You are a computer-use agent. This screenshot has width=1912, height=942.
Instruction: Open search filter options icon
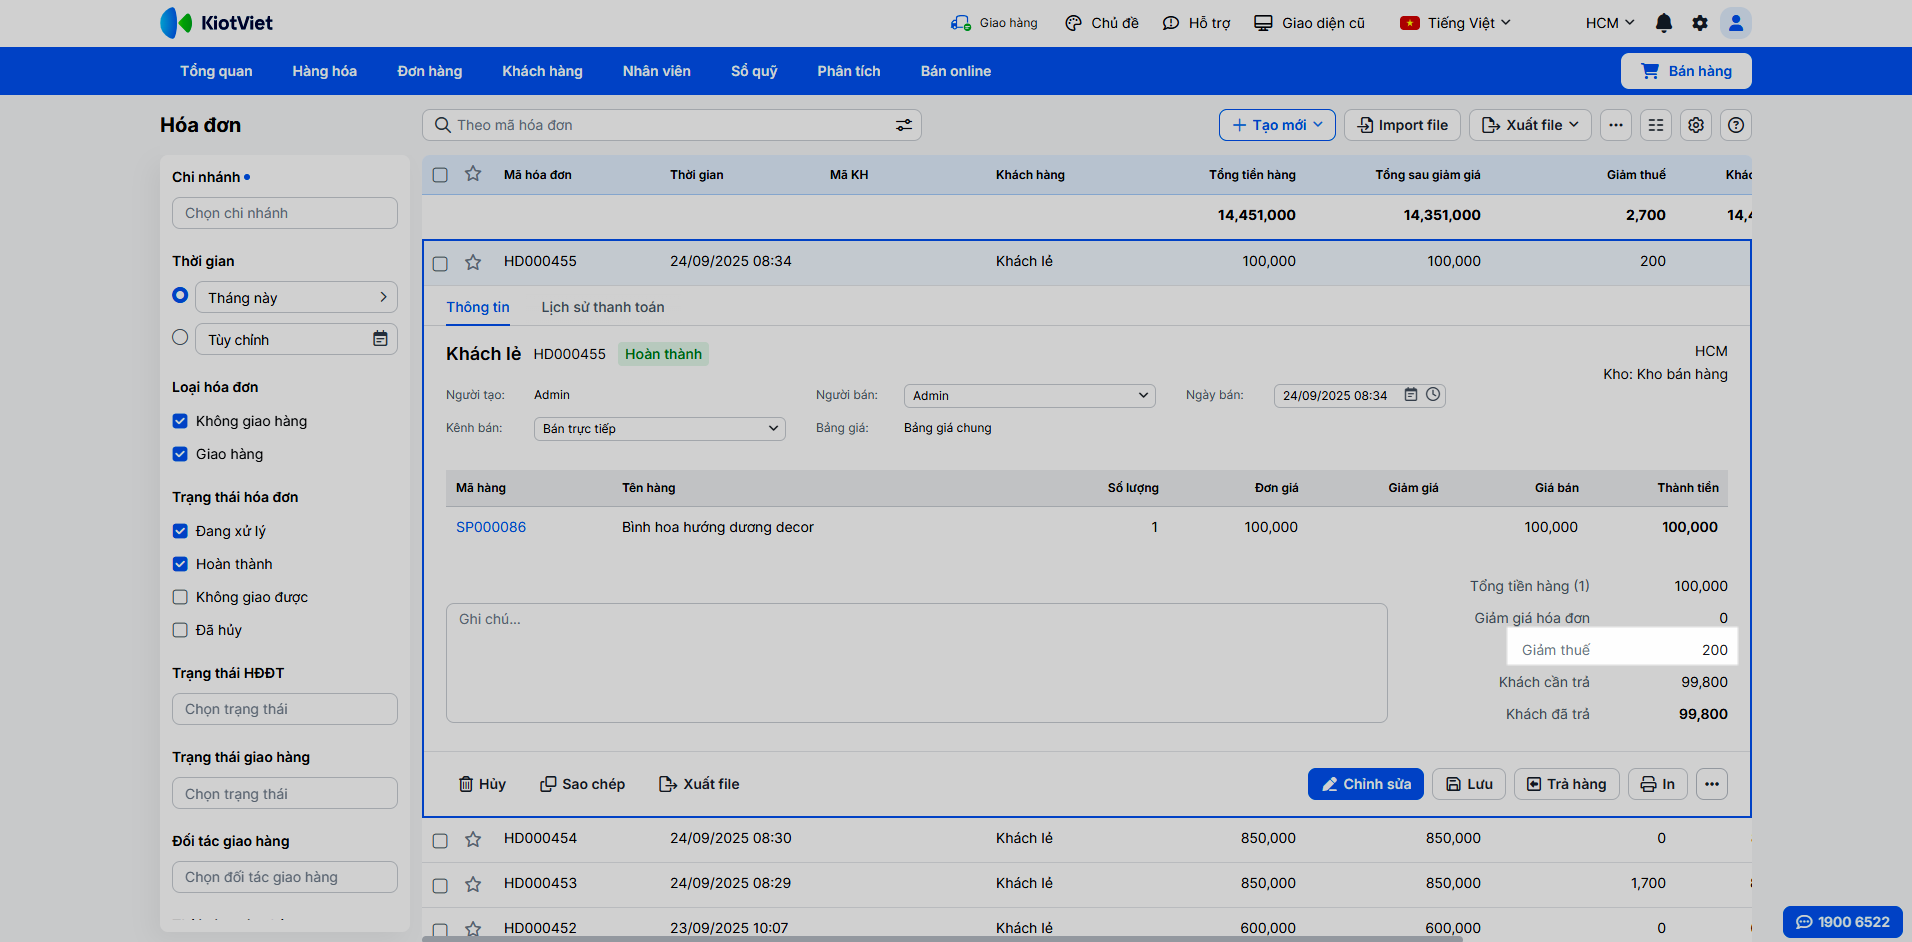pyautogui.click(x=903, y=125)
